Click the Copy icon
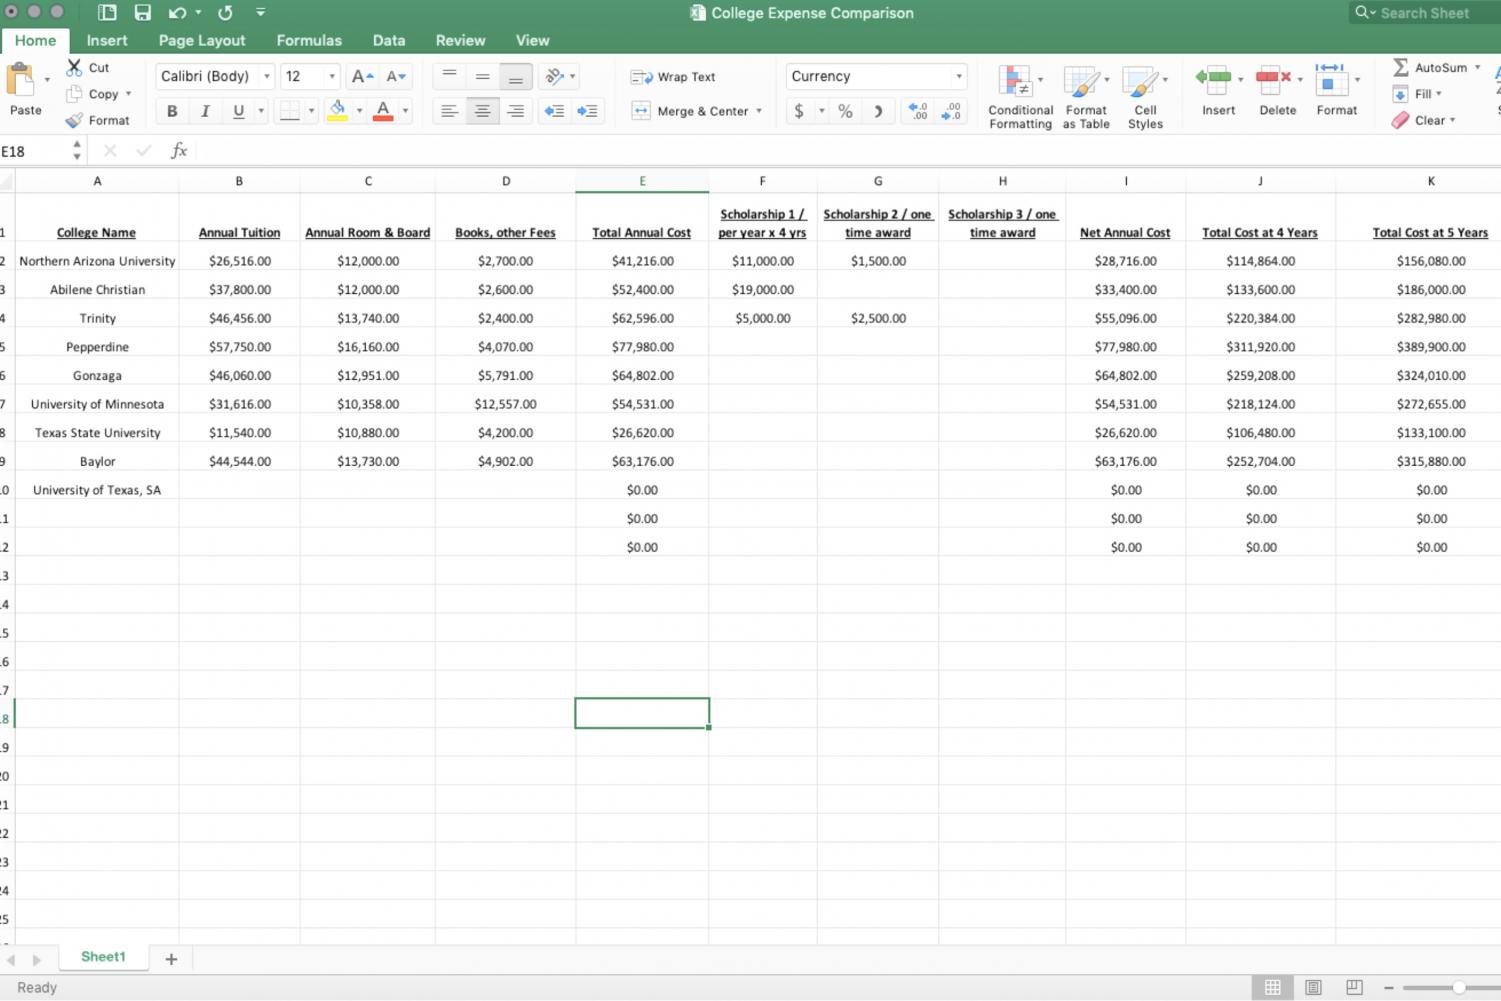This screenshot has width=1501, height=1001. (x=74, y=93)
